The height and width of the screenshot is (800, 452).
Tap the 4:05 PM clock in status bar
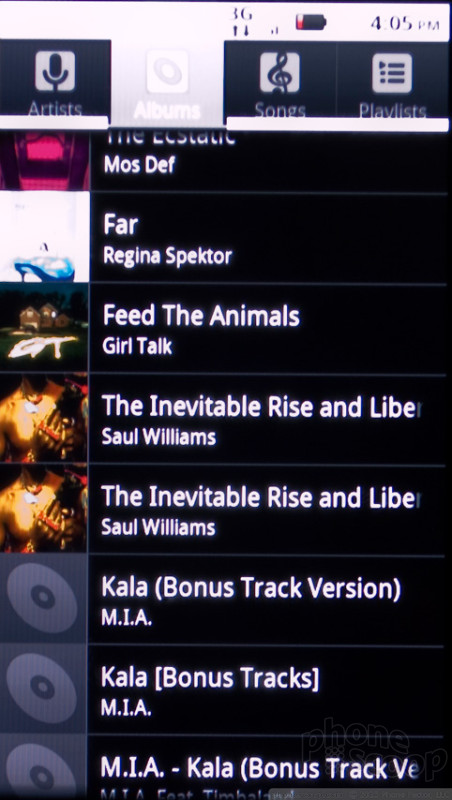point(404,23)
